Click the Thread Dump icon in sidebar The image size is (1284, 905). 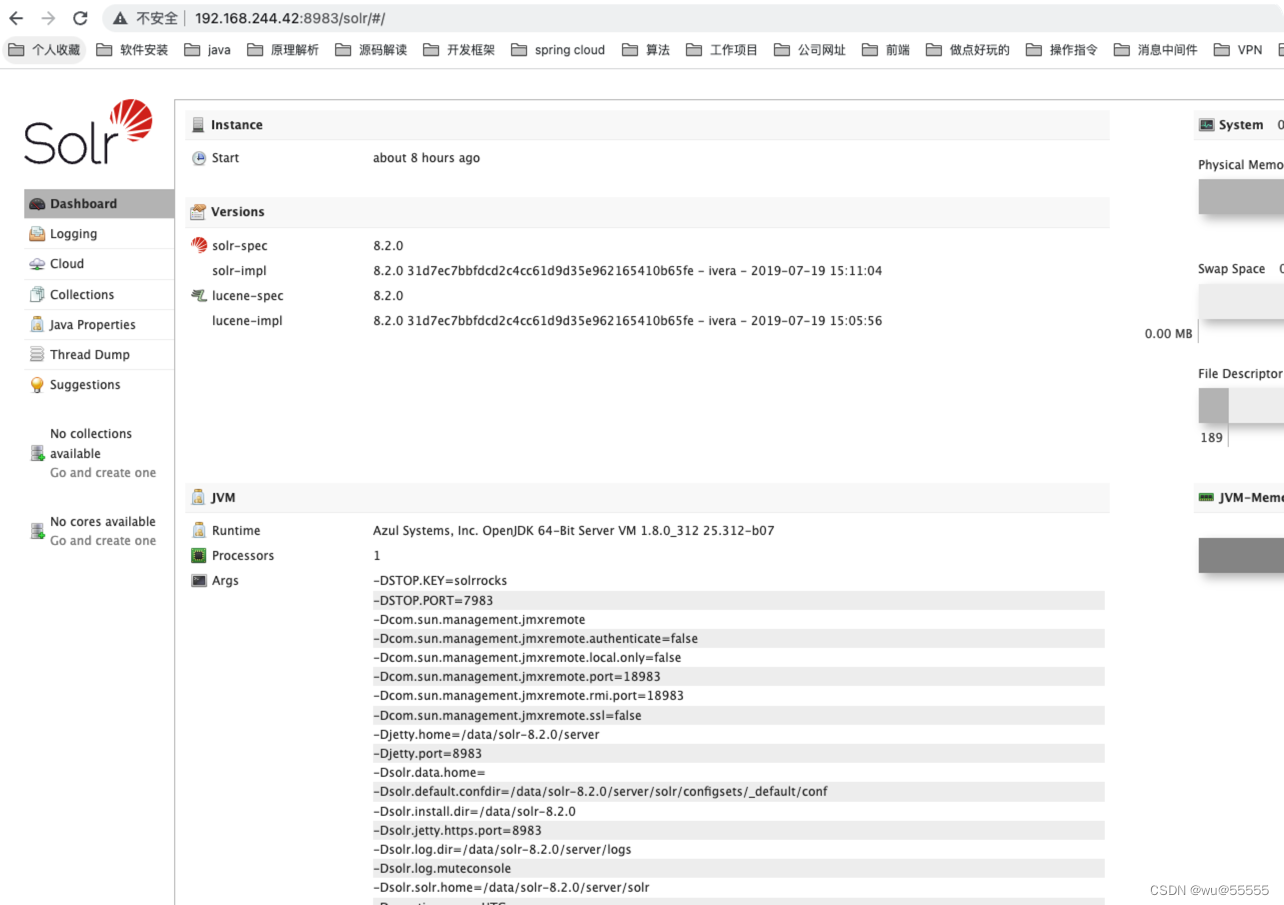pyautogui.click(x=37, y=355)
